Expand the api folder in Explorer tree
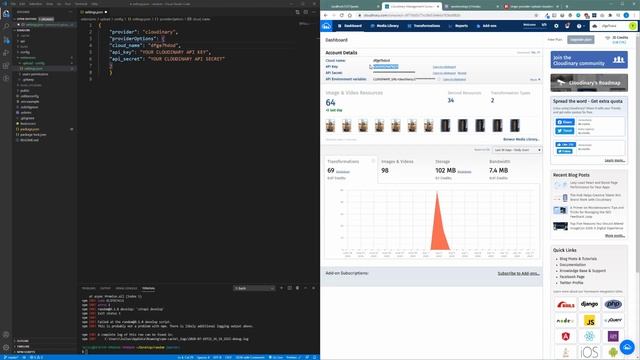This screenshot has height=360, width=640. pos(23,41)
